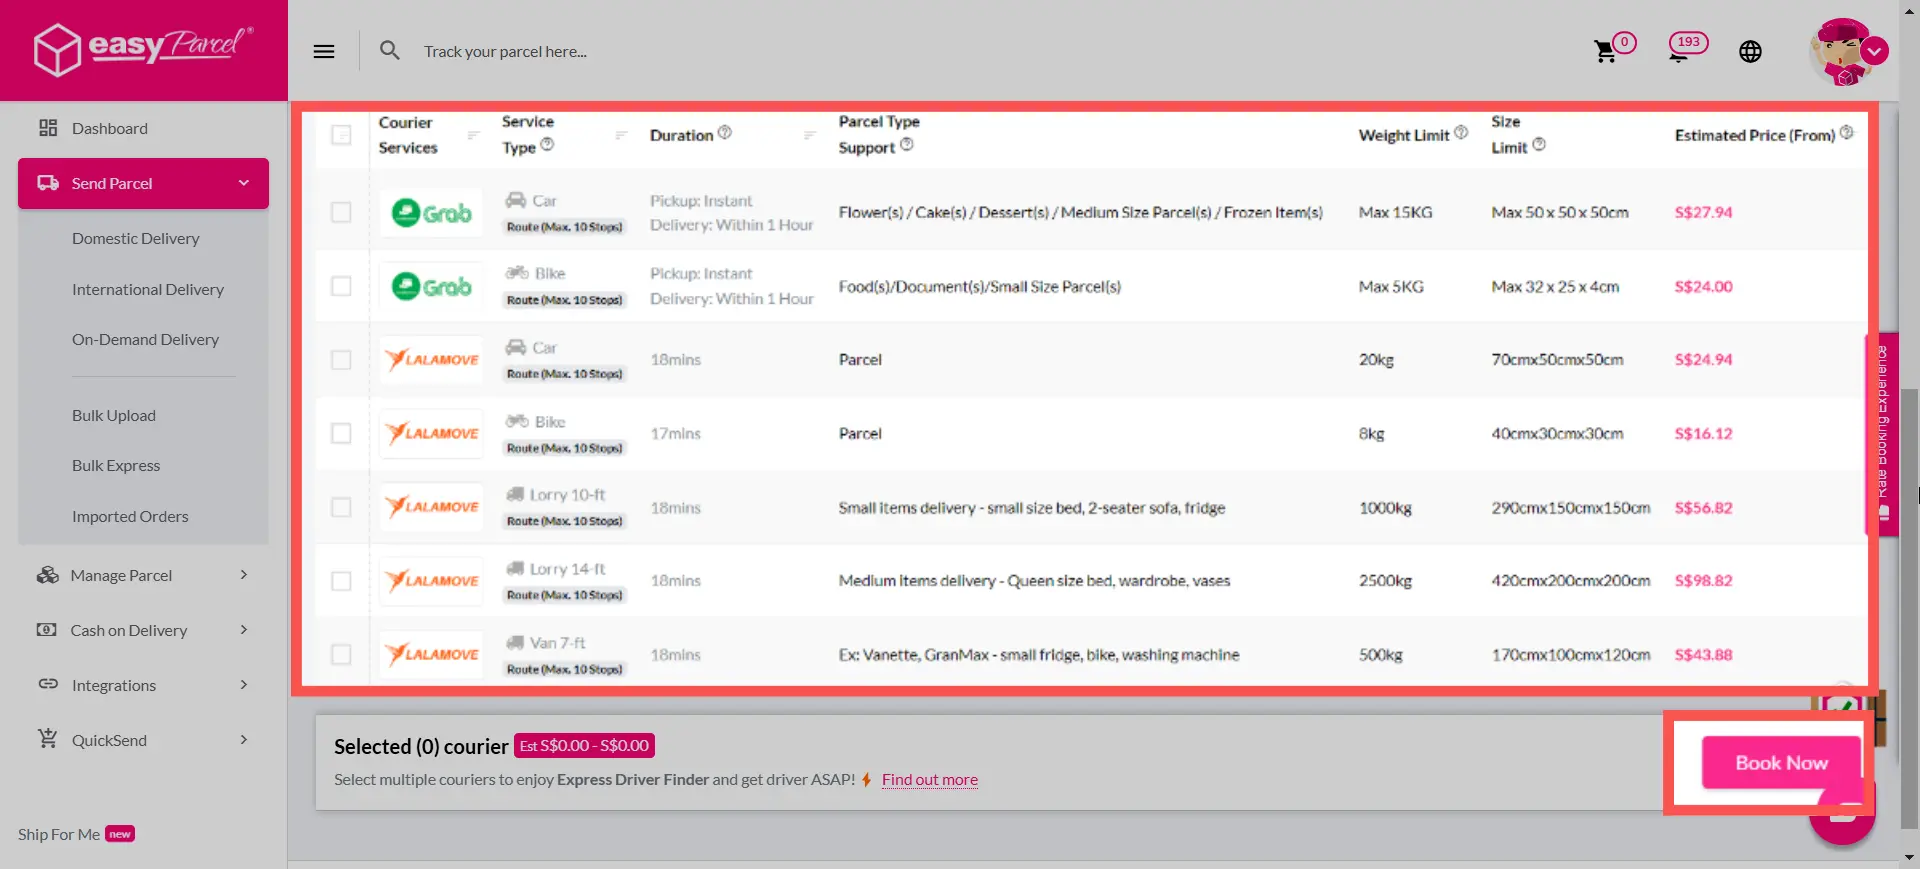Image resolution: width=1920 pixels, height=869 pixels.
Task: Open Duration column filter
Action: pos(810,135)
